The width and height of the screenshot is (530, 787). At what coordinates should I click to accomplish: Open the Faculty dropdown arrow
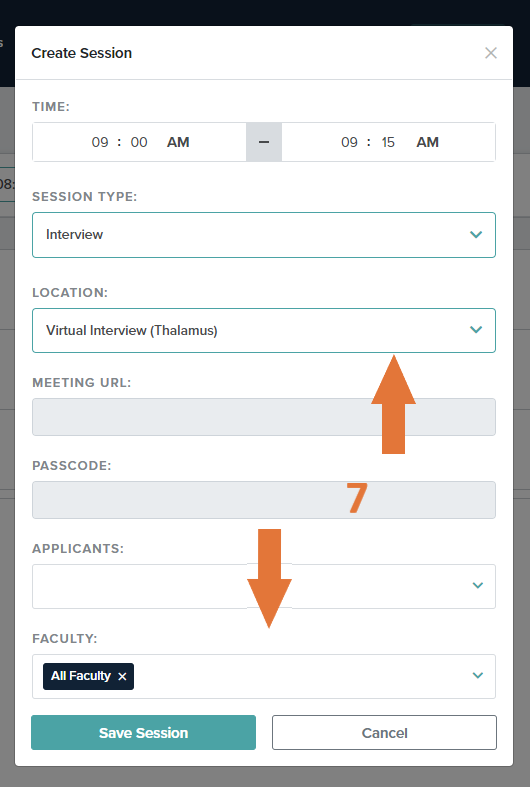tap(478, 676)
